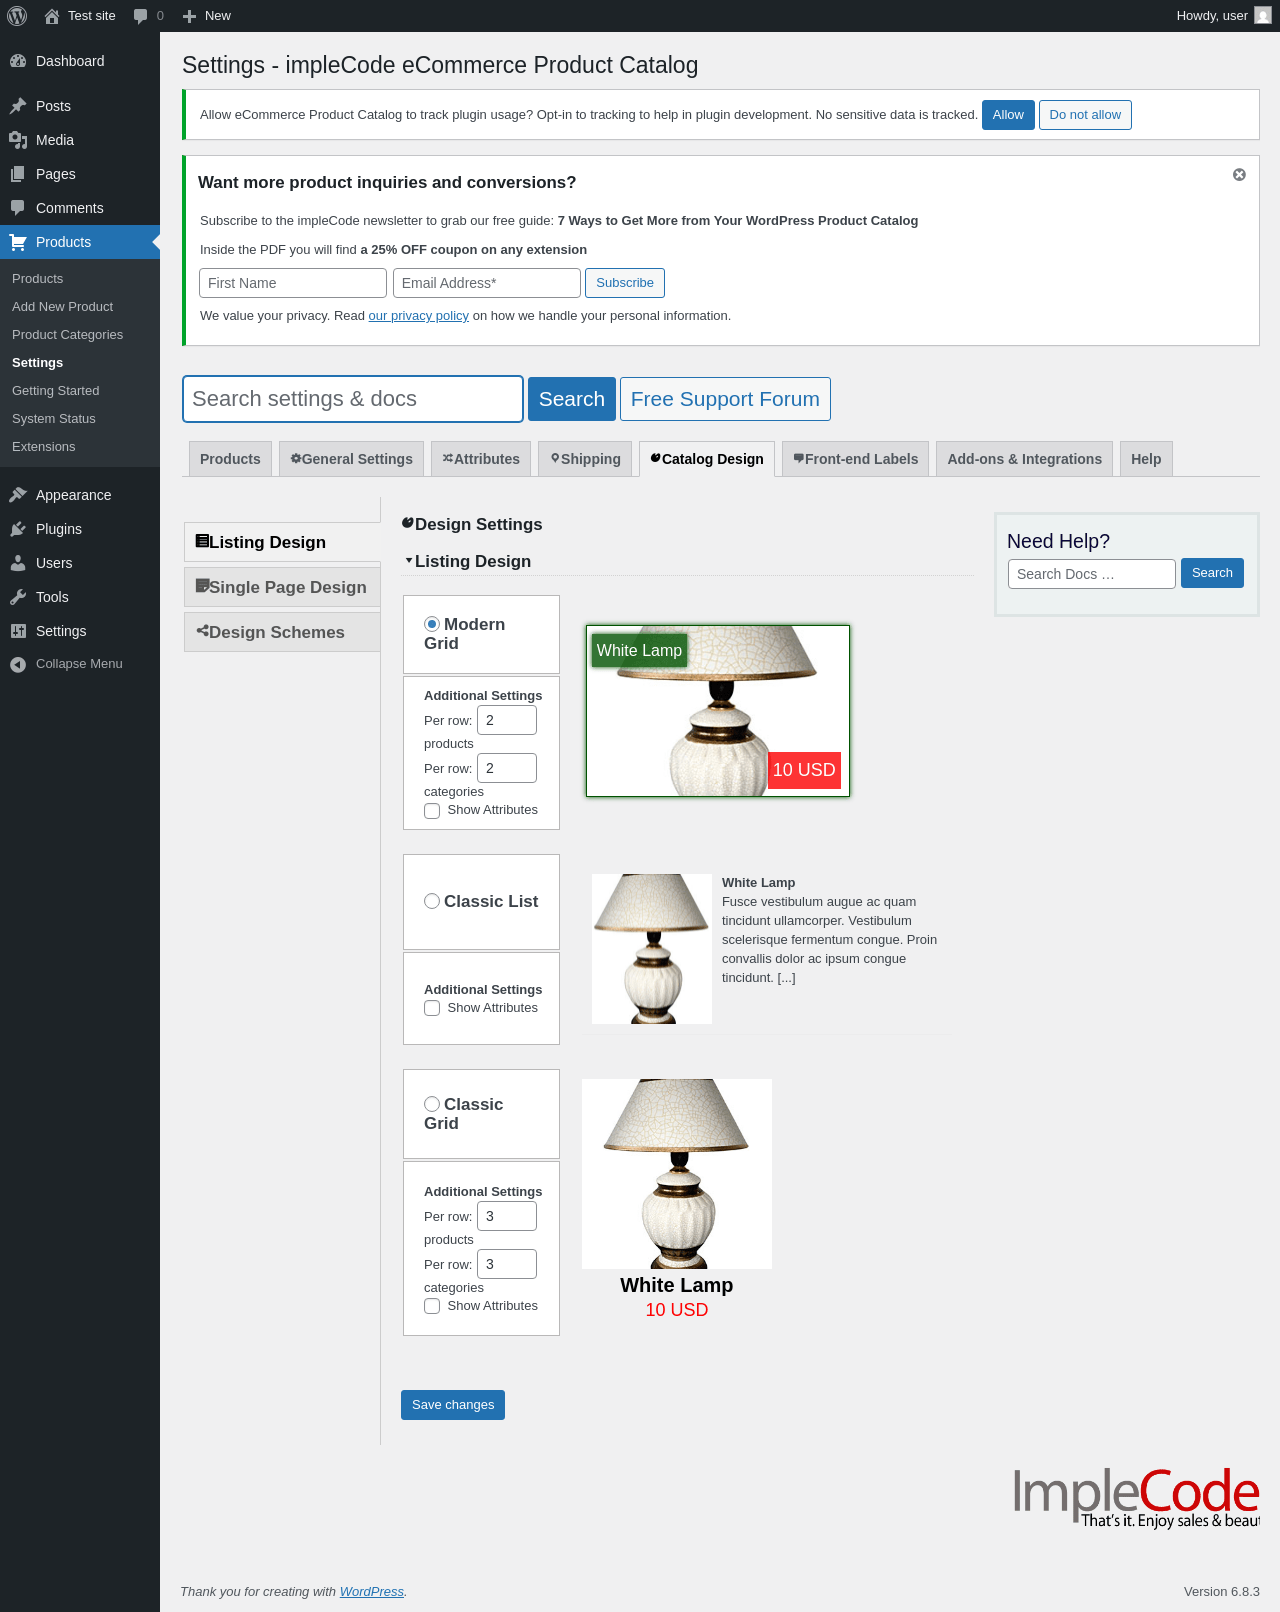Screen dimensions: 1280x1612
Task: Click the Tools wrench icon
Action: (18, 597)
